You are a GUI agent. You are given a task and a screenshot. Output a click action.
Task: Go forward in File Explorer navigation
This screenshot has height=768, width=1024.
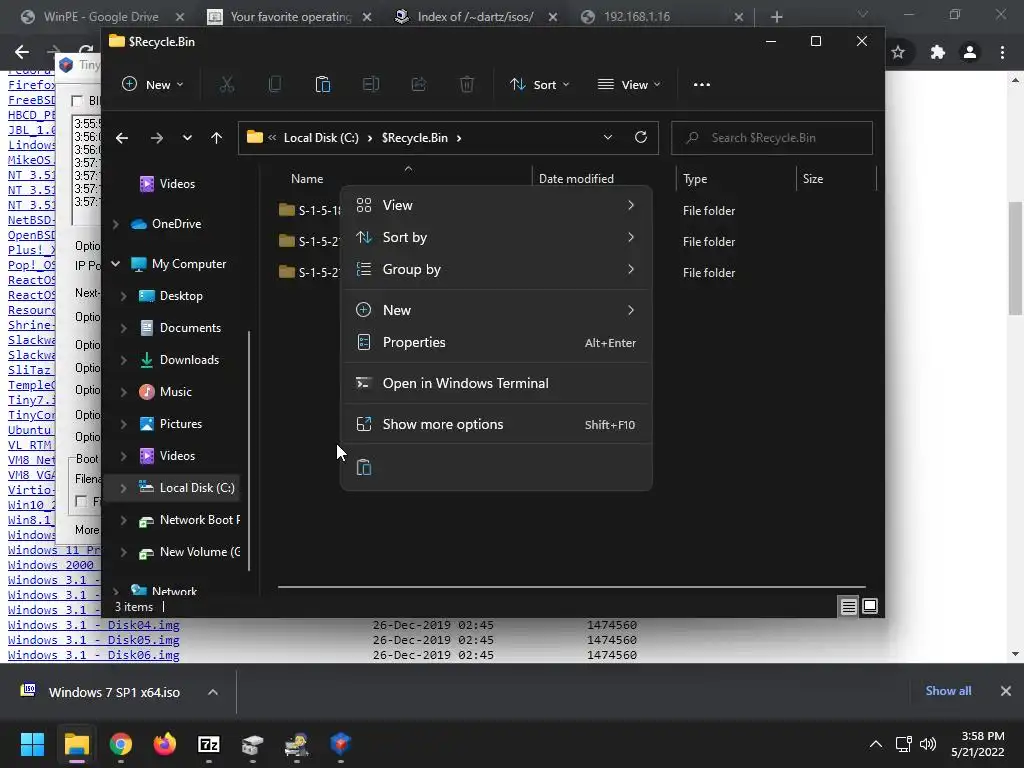coord(157,138)
